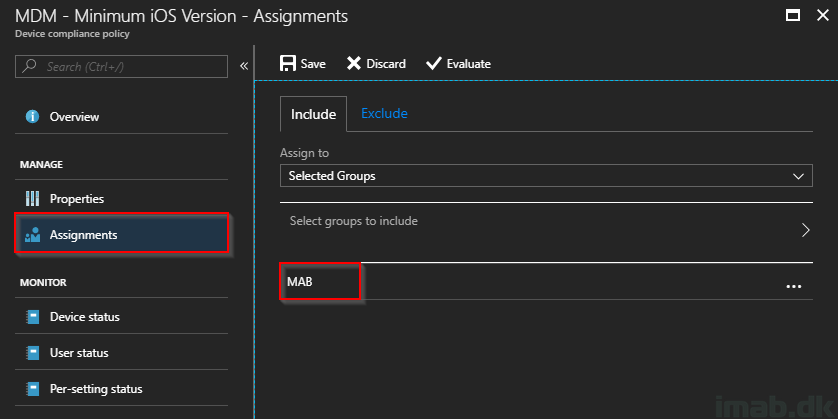
Task: Click the Per-setting status notebook icon
Action: point(33,389)
